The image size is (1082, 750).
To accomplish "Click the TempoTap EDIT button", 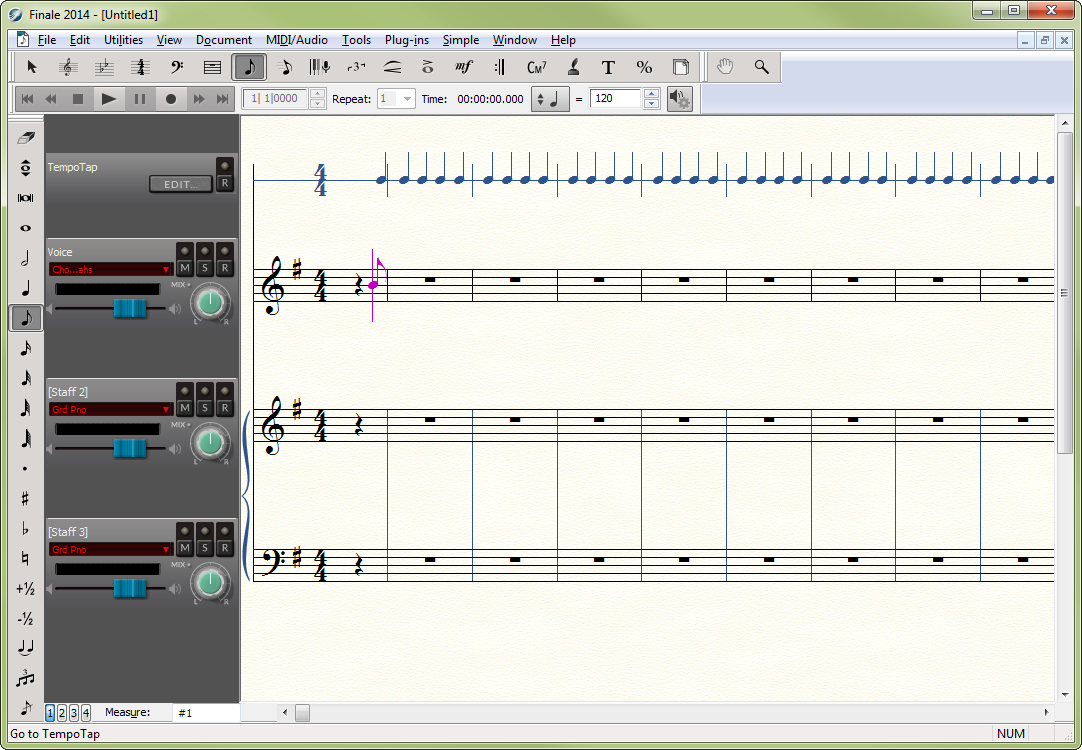I will [x=181, y=184].
